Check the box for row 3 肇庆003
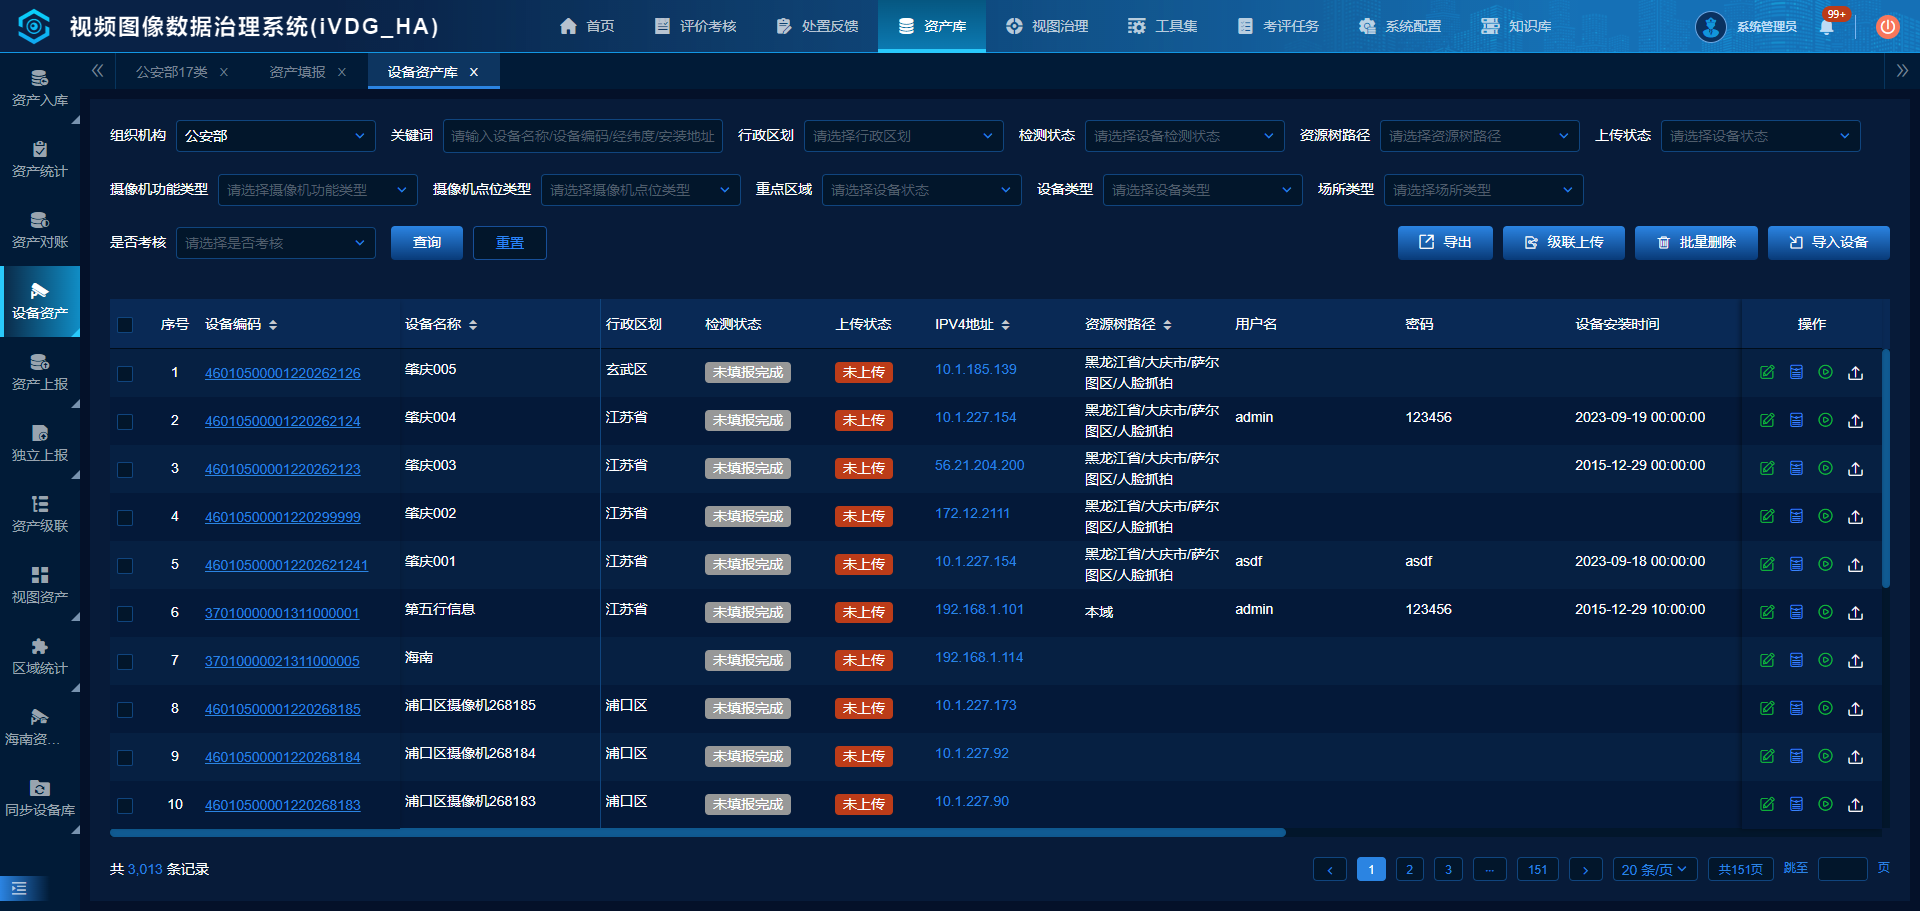 [x=125, y=470]
